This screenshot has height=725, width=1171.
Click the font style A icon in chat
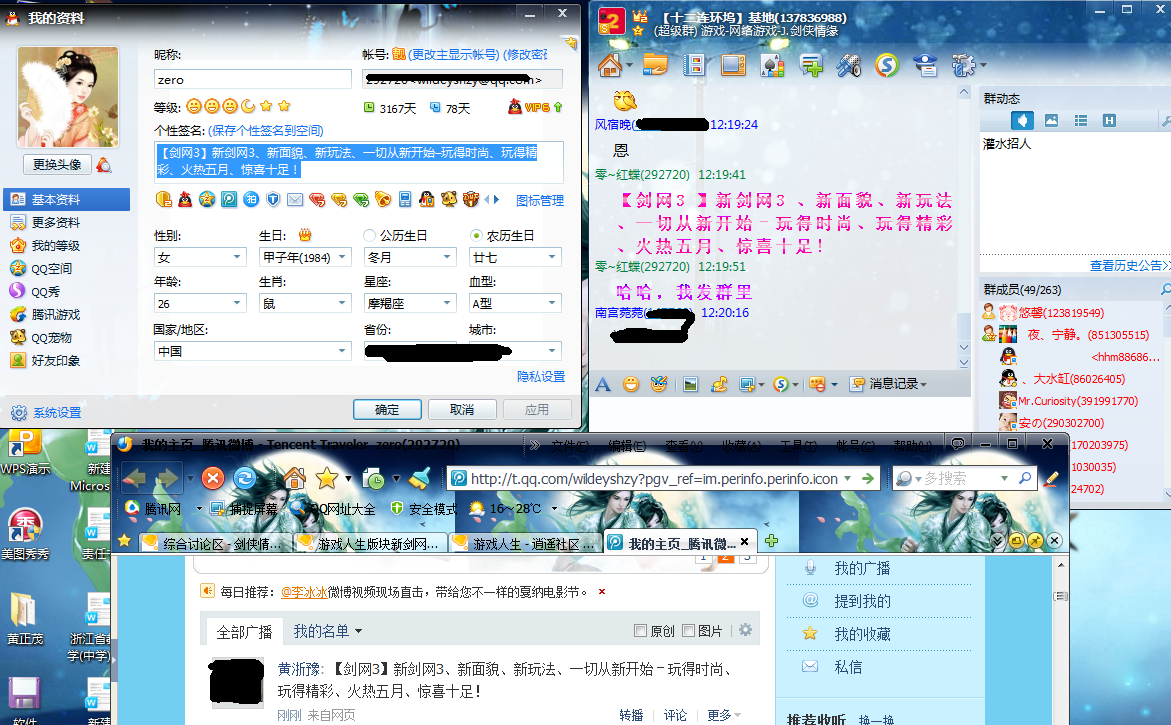pos(603,384)
